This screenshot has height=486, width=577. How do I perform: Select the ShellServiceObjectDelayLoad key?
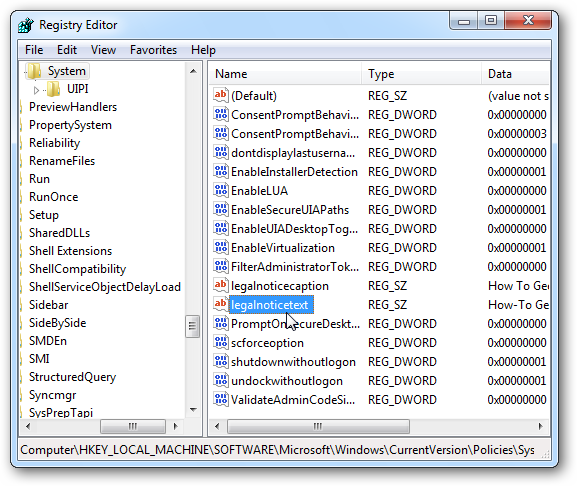(x=105, y=287)
